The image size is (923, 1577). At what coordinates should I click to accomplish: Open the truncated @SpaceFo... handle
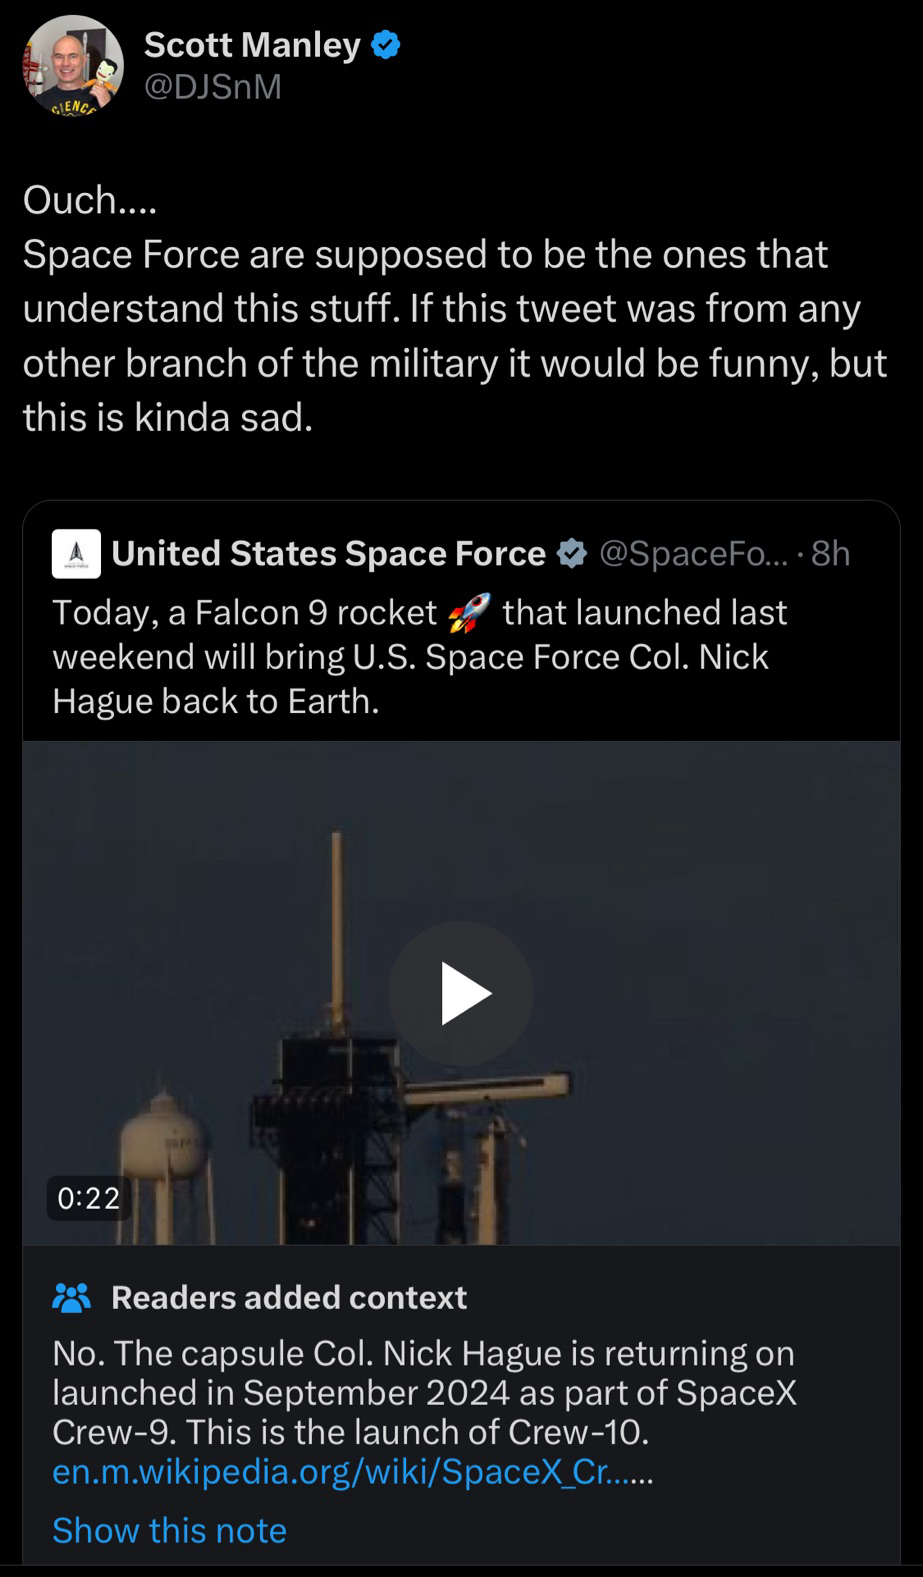(694, 553)
